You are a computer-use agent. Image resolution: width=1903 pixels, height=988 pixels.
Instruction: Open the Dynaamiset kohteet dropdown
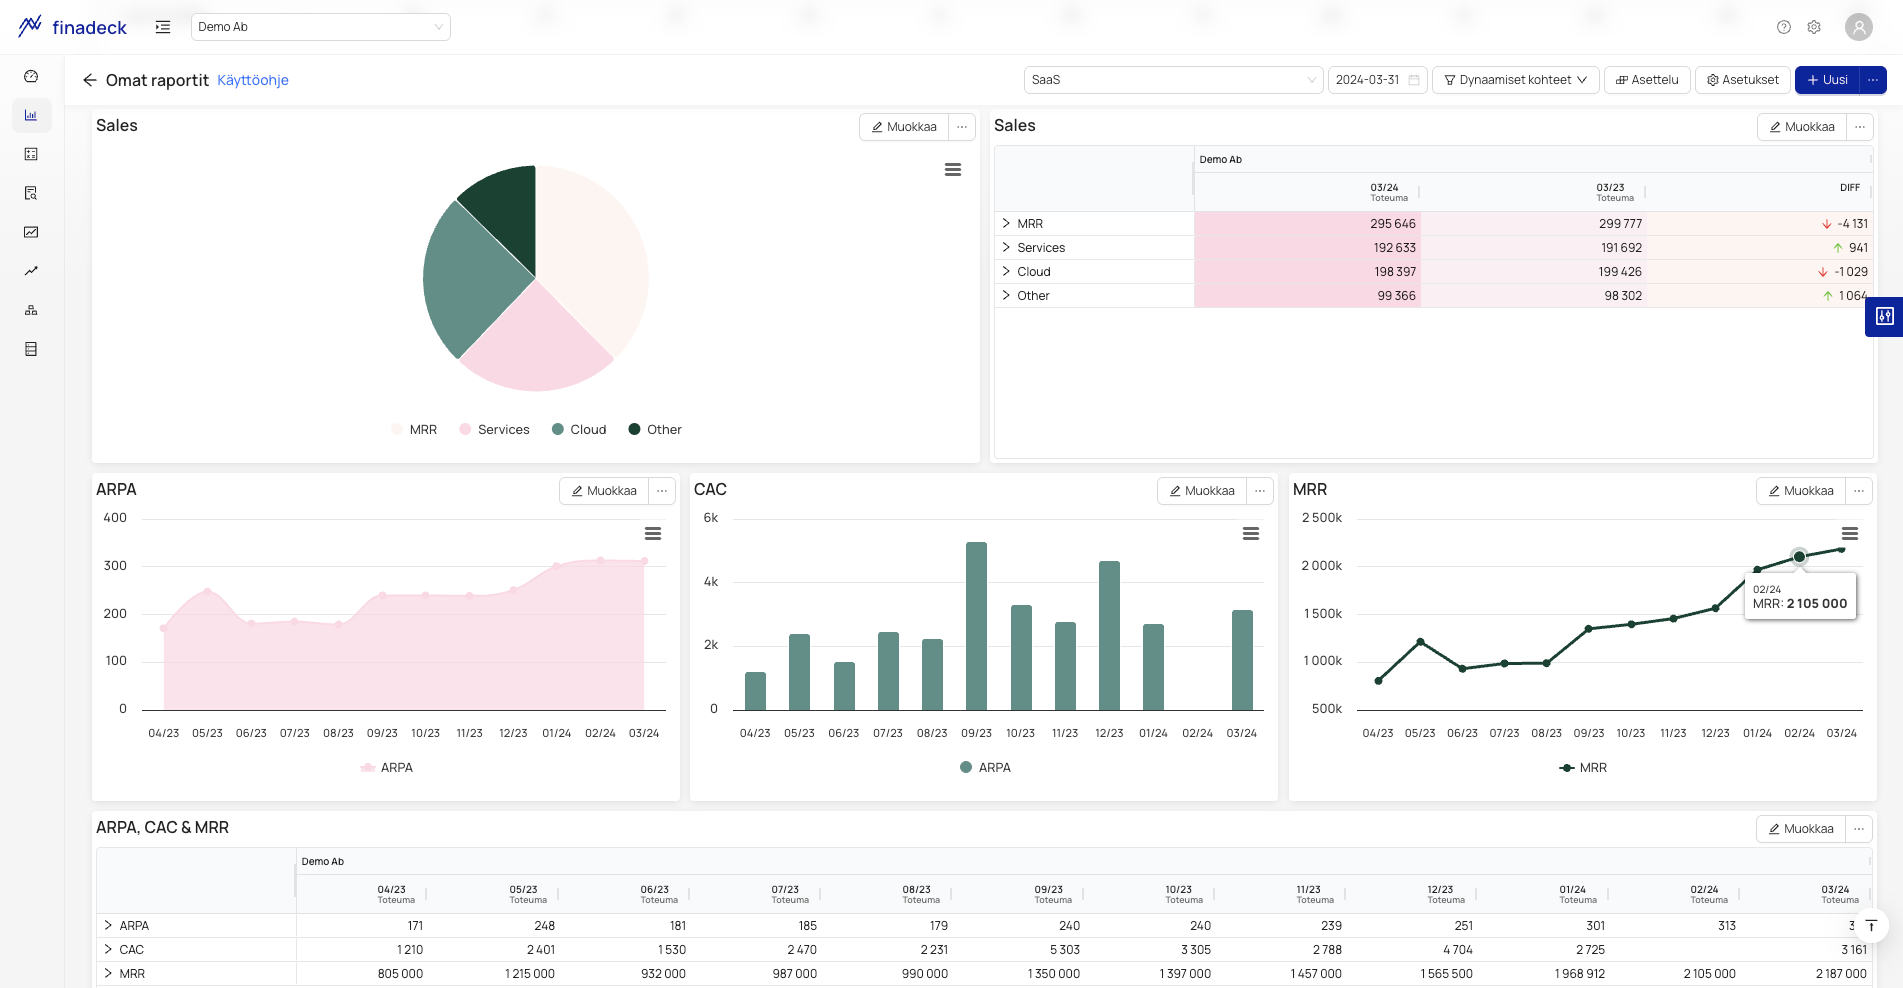pos(1515,80)
